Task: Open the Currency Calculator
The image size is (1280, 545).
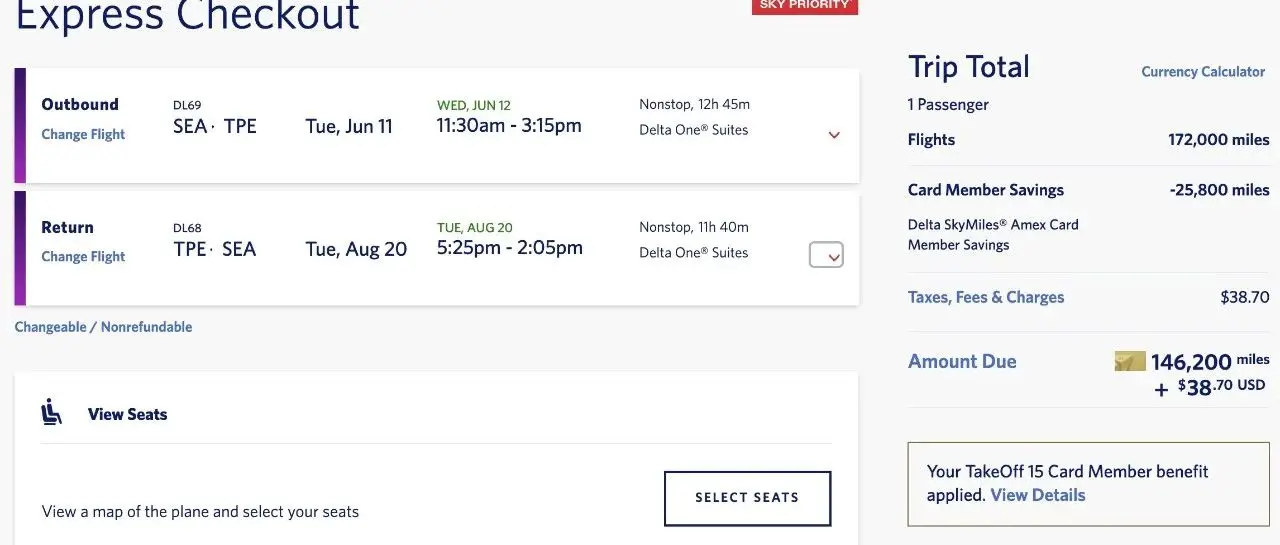Action: point(1203,72)
